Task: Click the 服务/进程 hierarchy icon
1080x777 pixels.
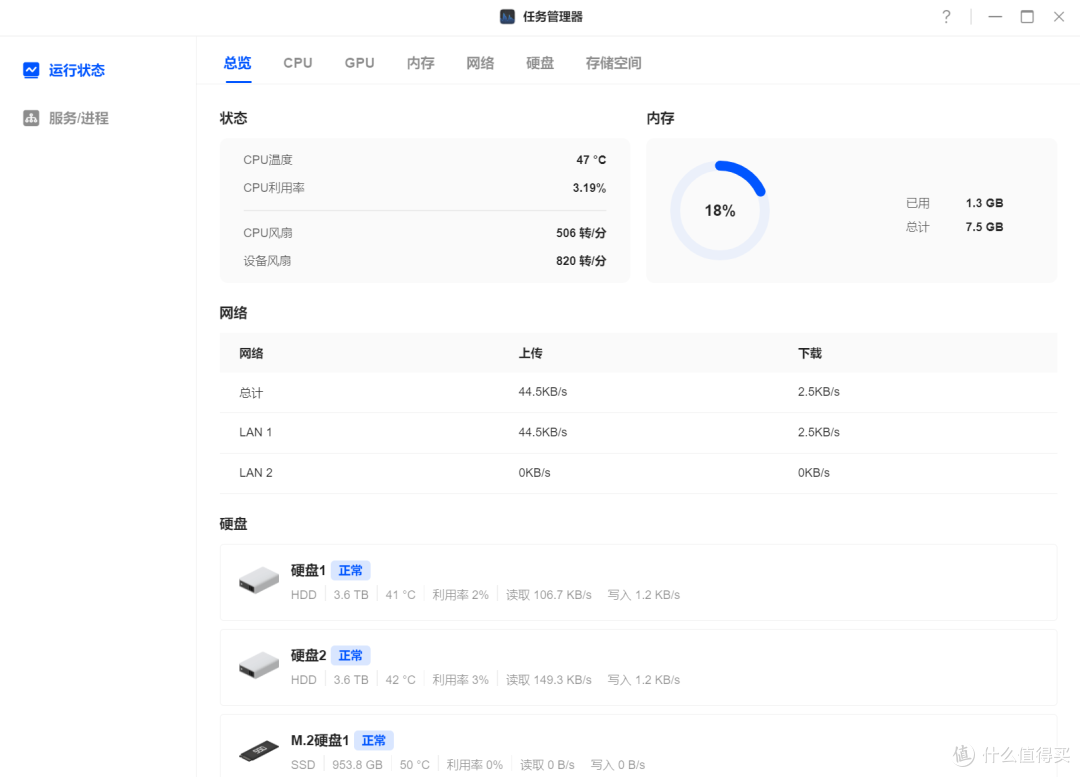Action: [31, 118]
